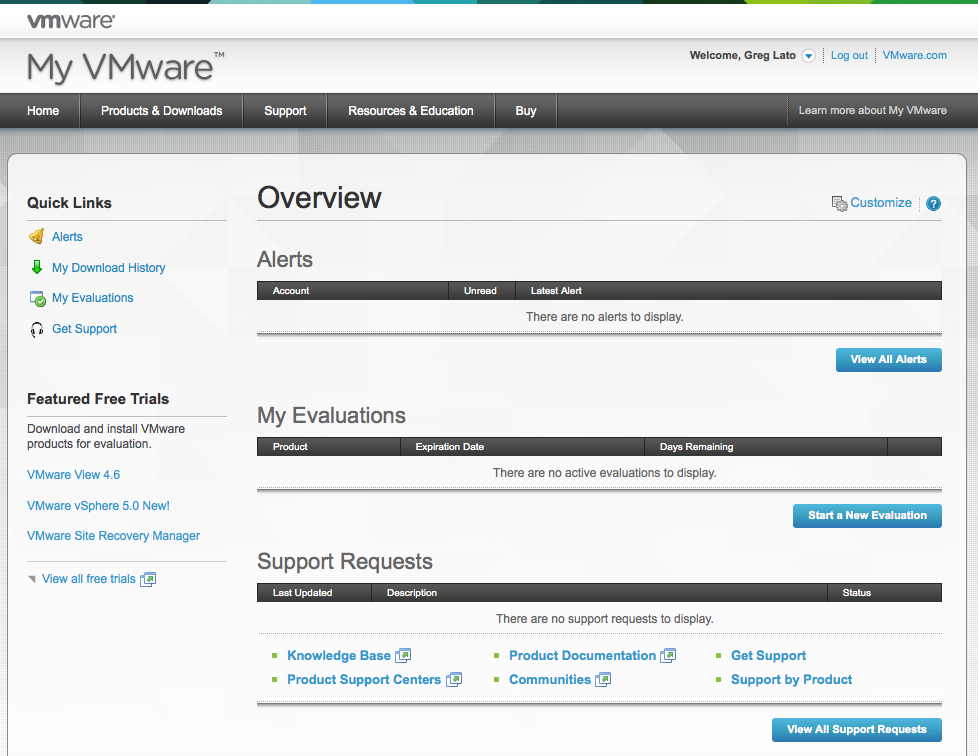Open the Home menu tab
Image resolution: width=978 pixels, height=756 pixels.
pos(43,111)
